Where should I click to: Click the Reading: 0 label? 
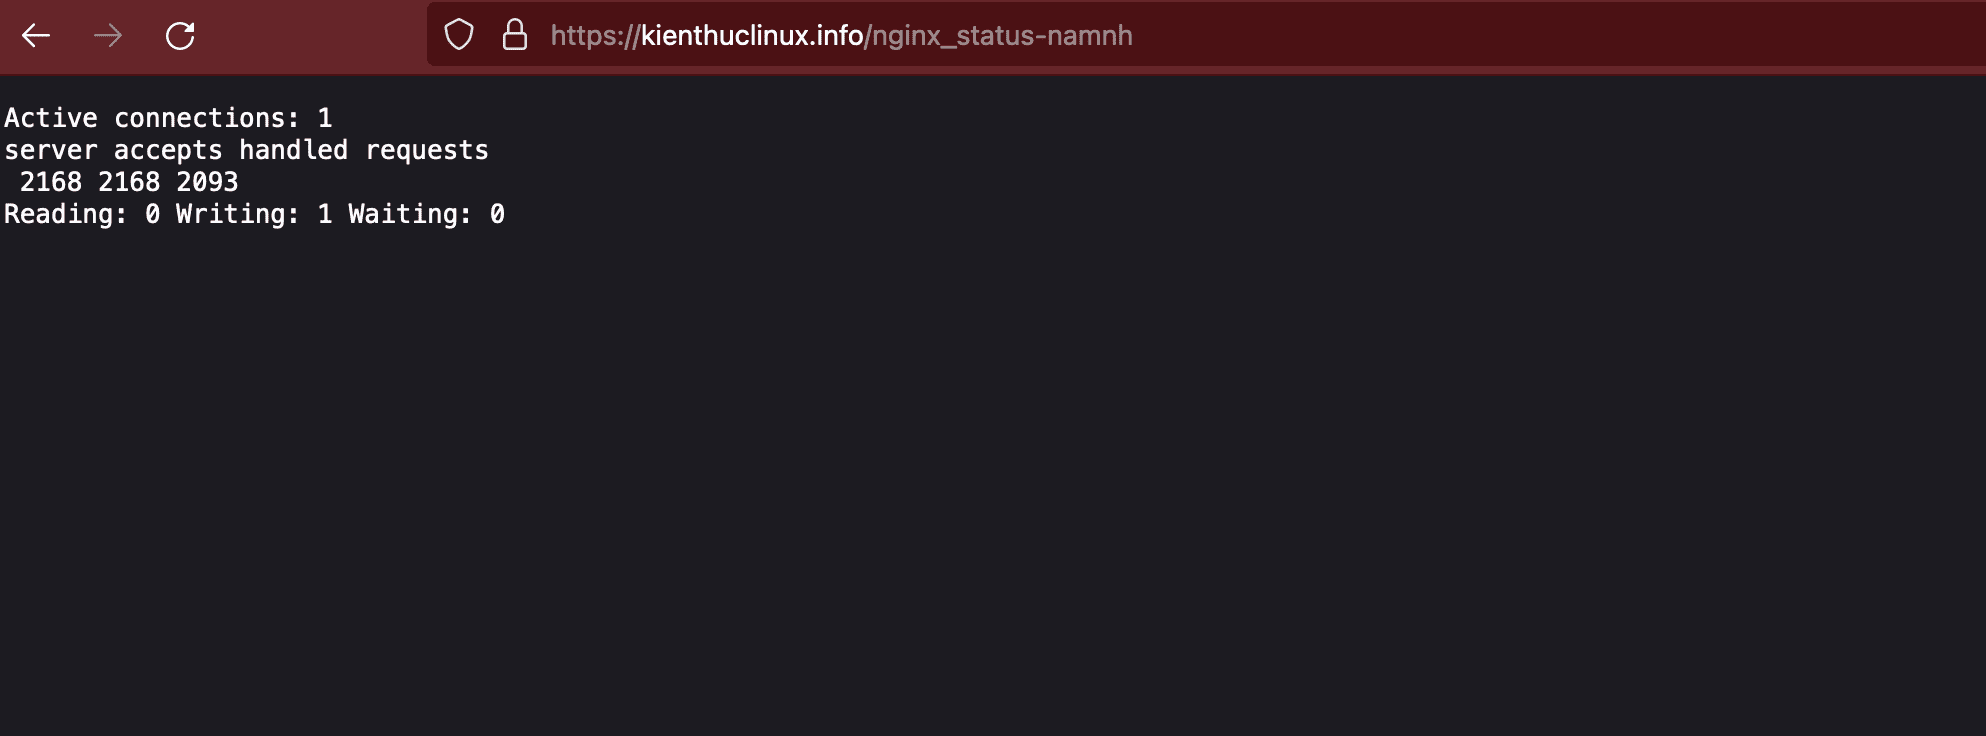[82, 214]
